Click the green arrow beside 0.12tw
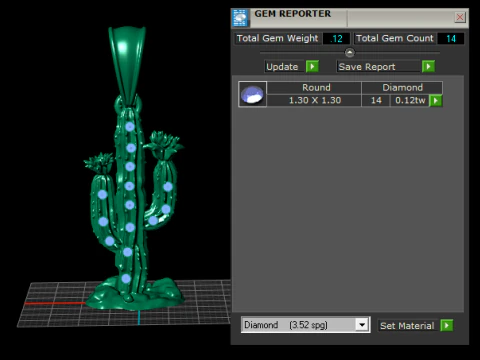Viewport: 480px width, 360px height. tap(436, 100)
